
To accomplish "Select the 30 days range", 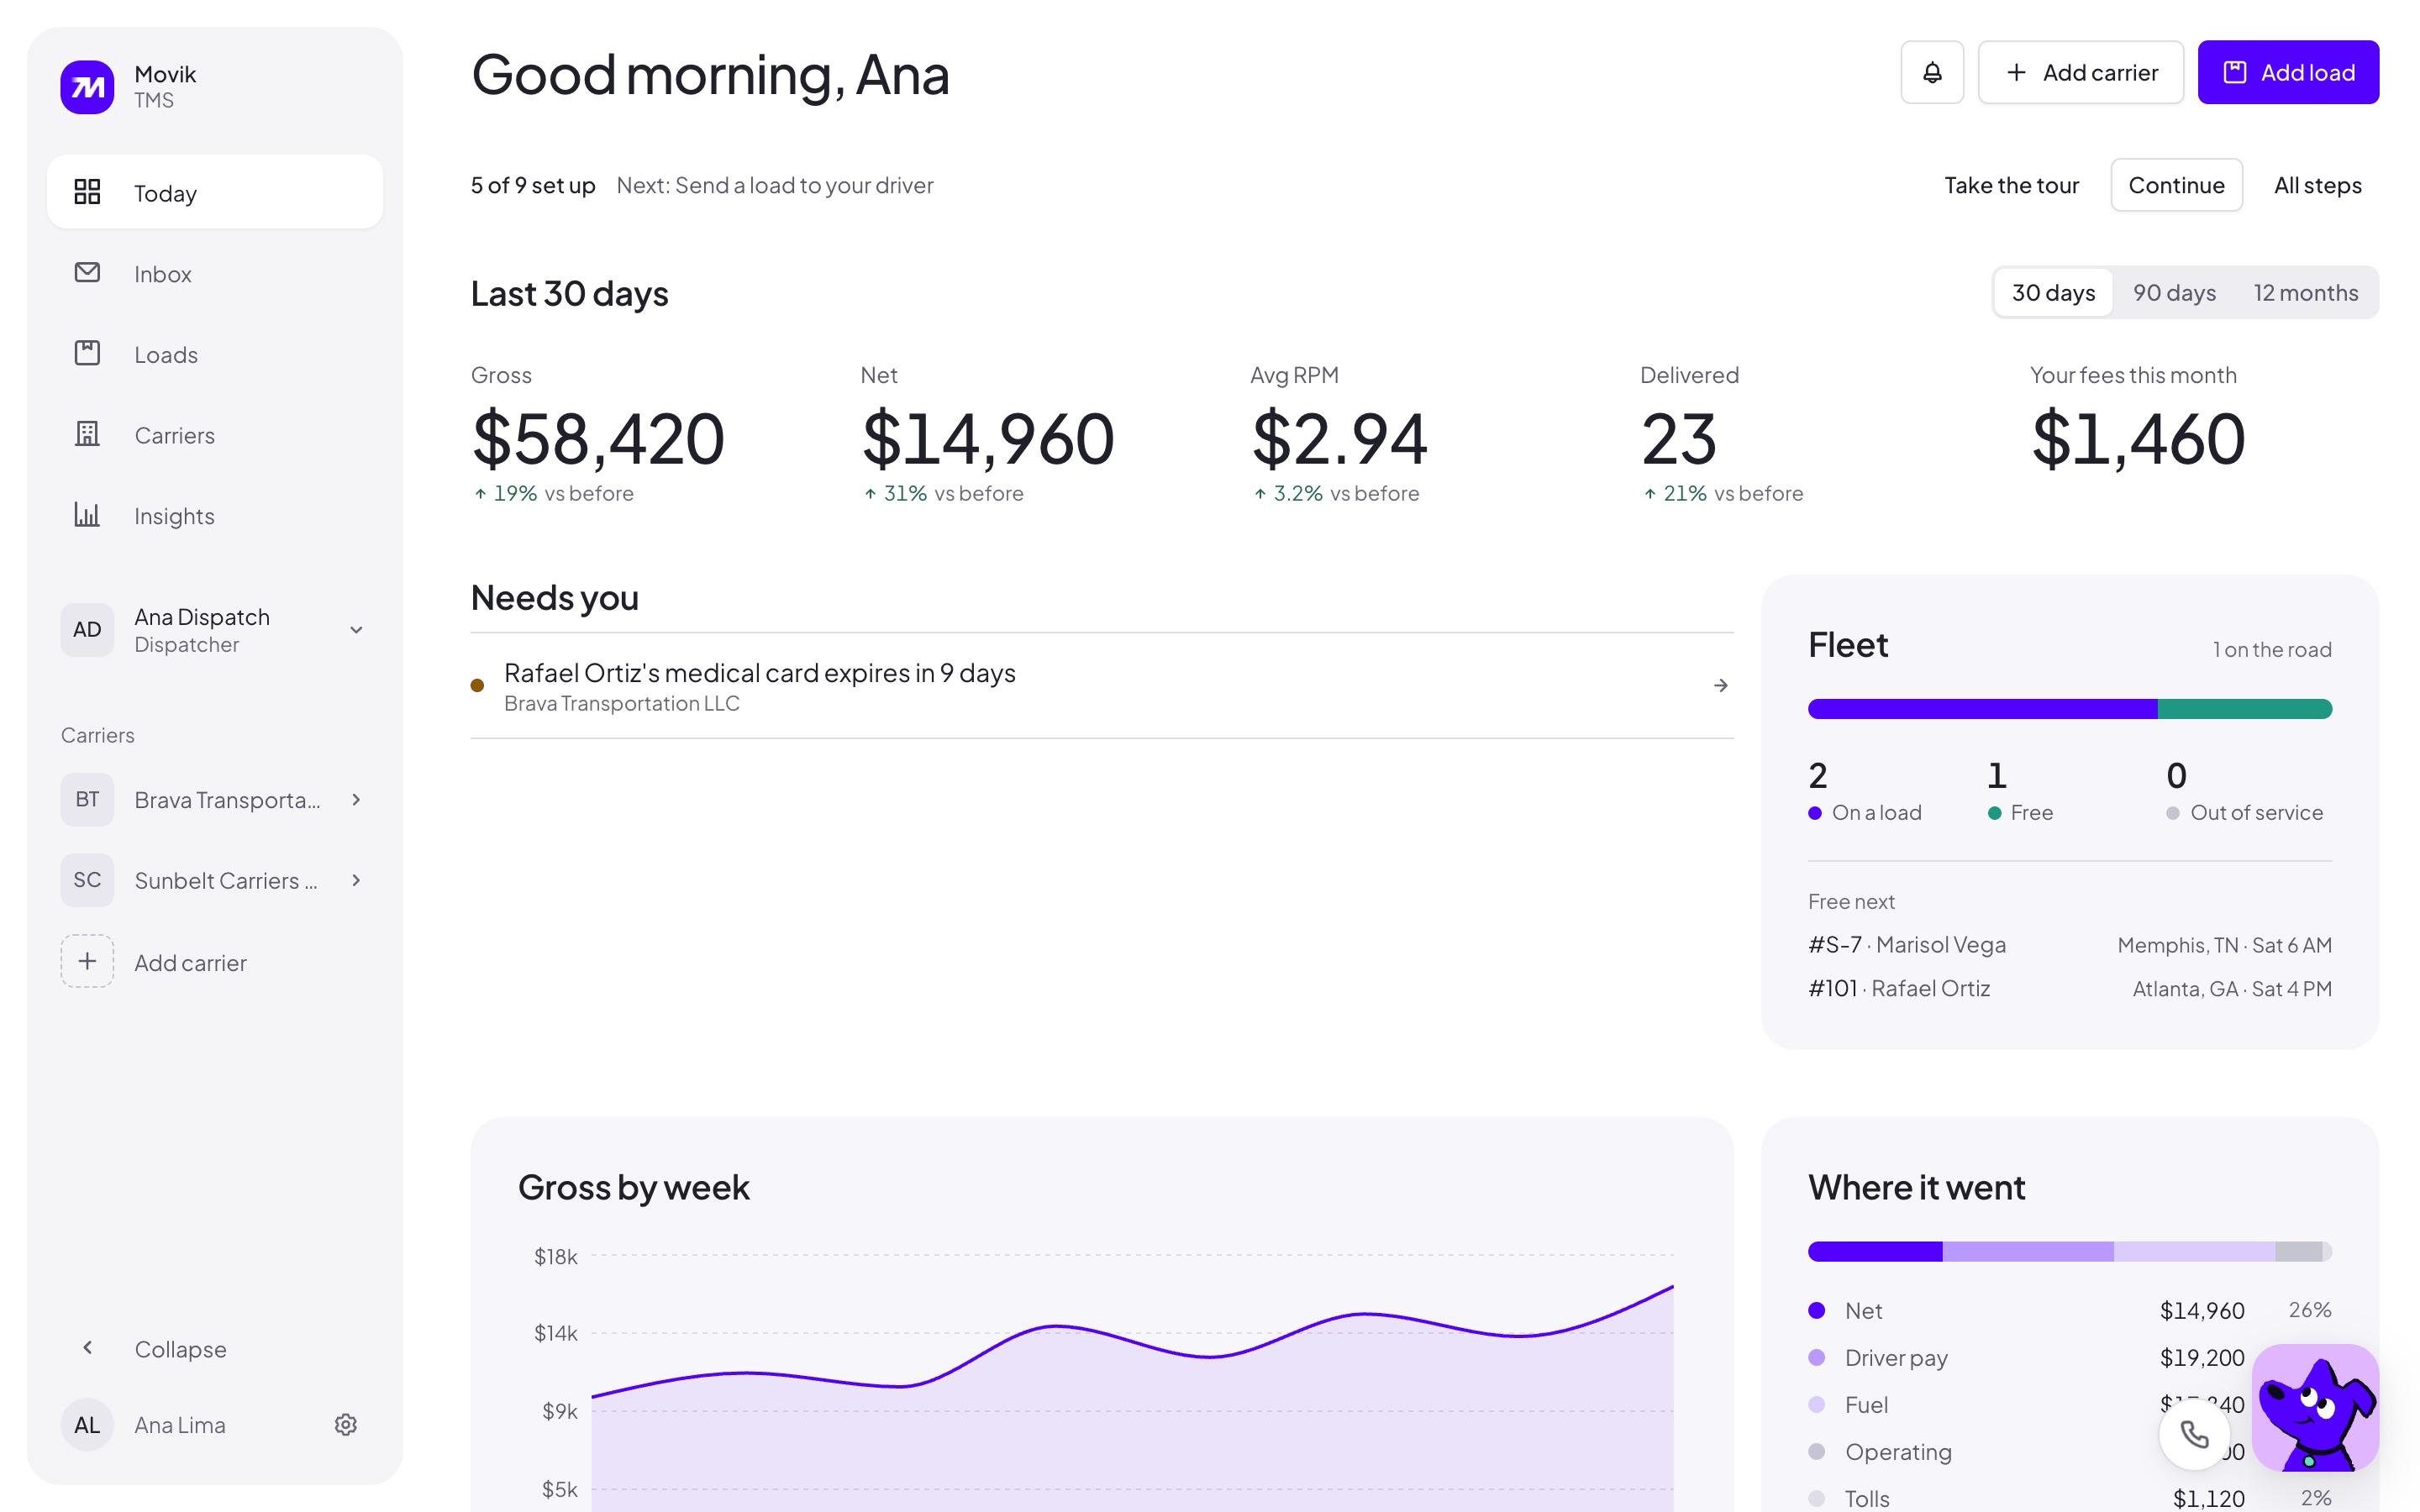I will pyautogui.click(x=2053, y=292).
